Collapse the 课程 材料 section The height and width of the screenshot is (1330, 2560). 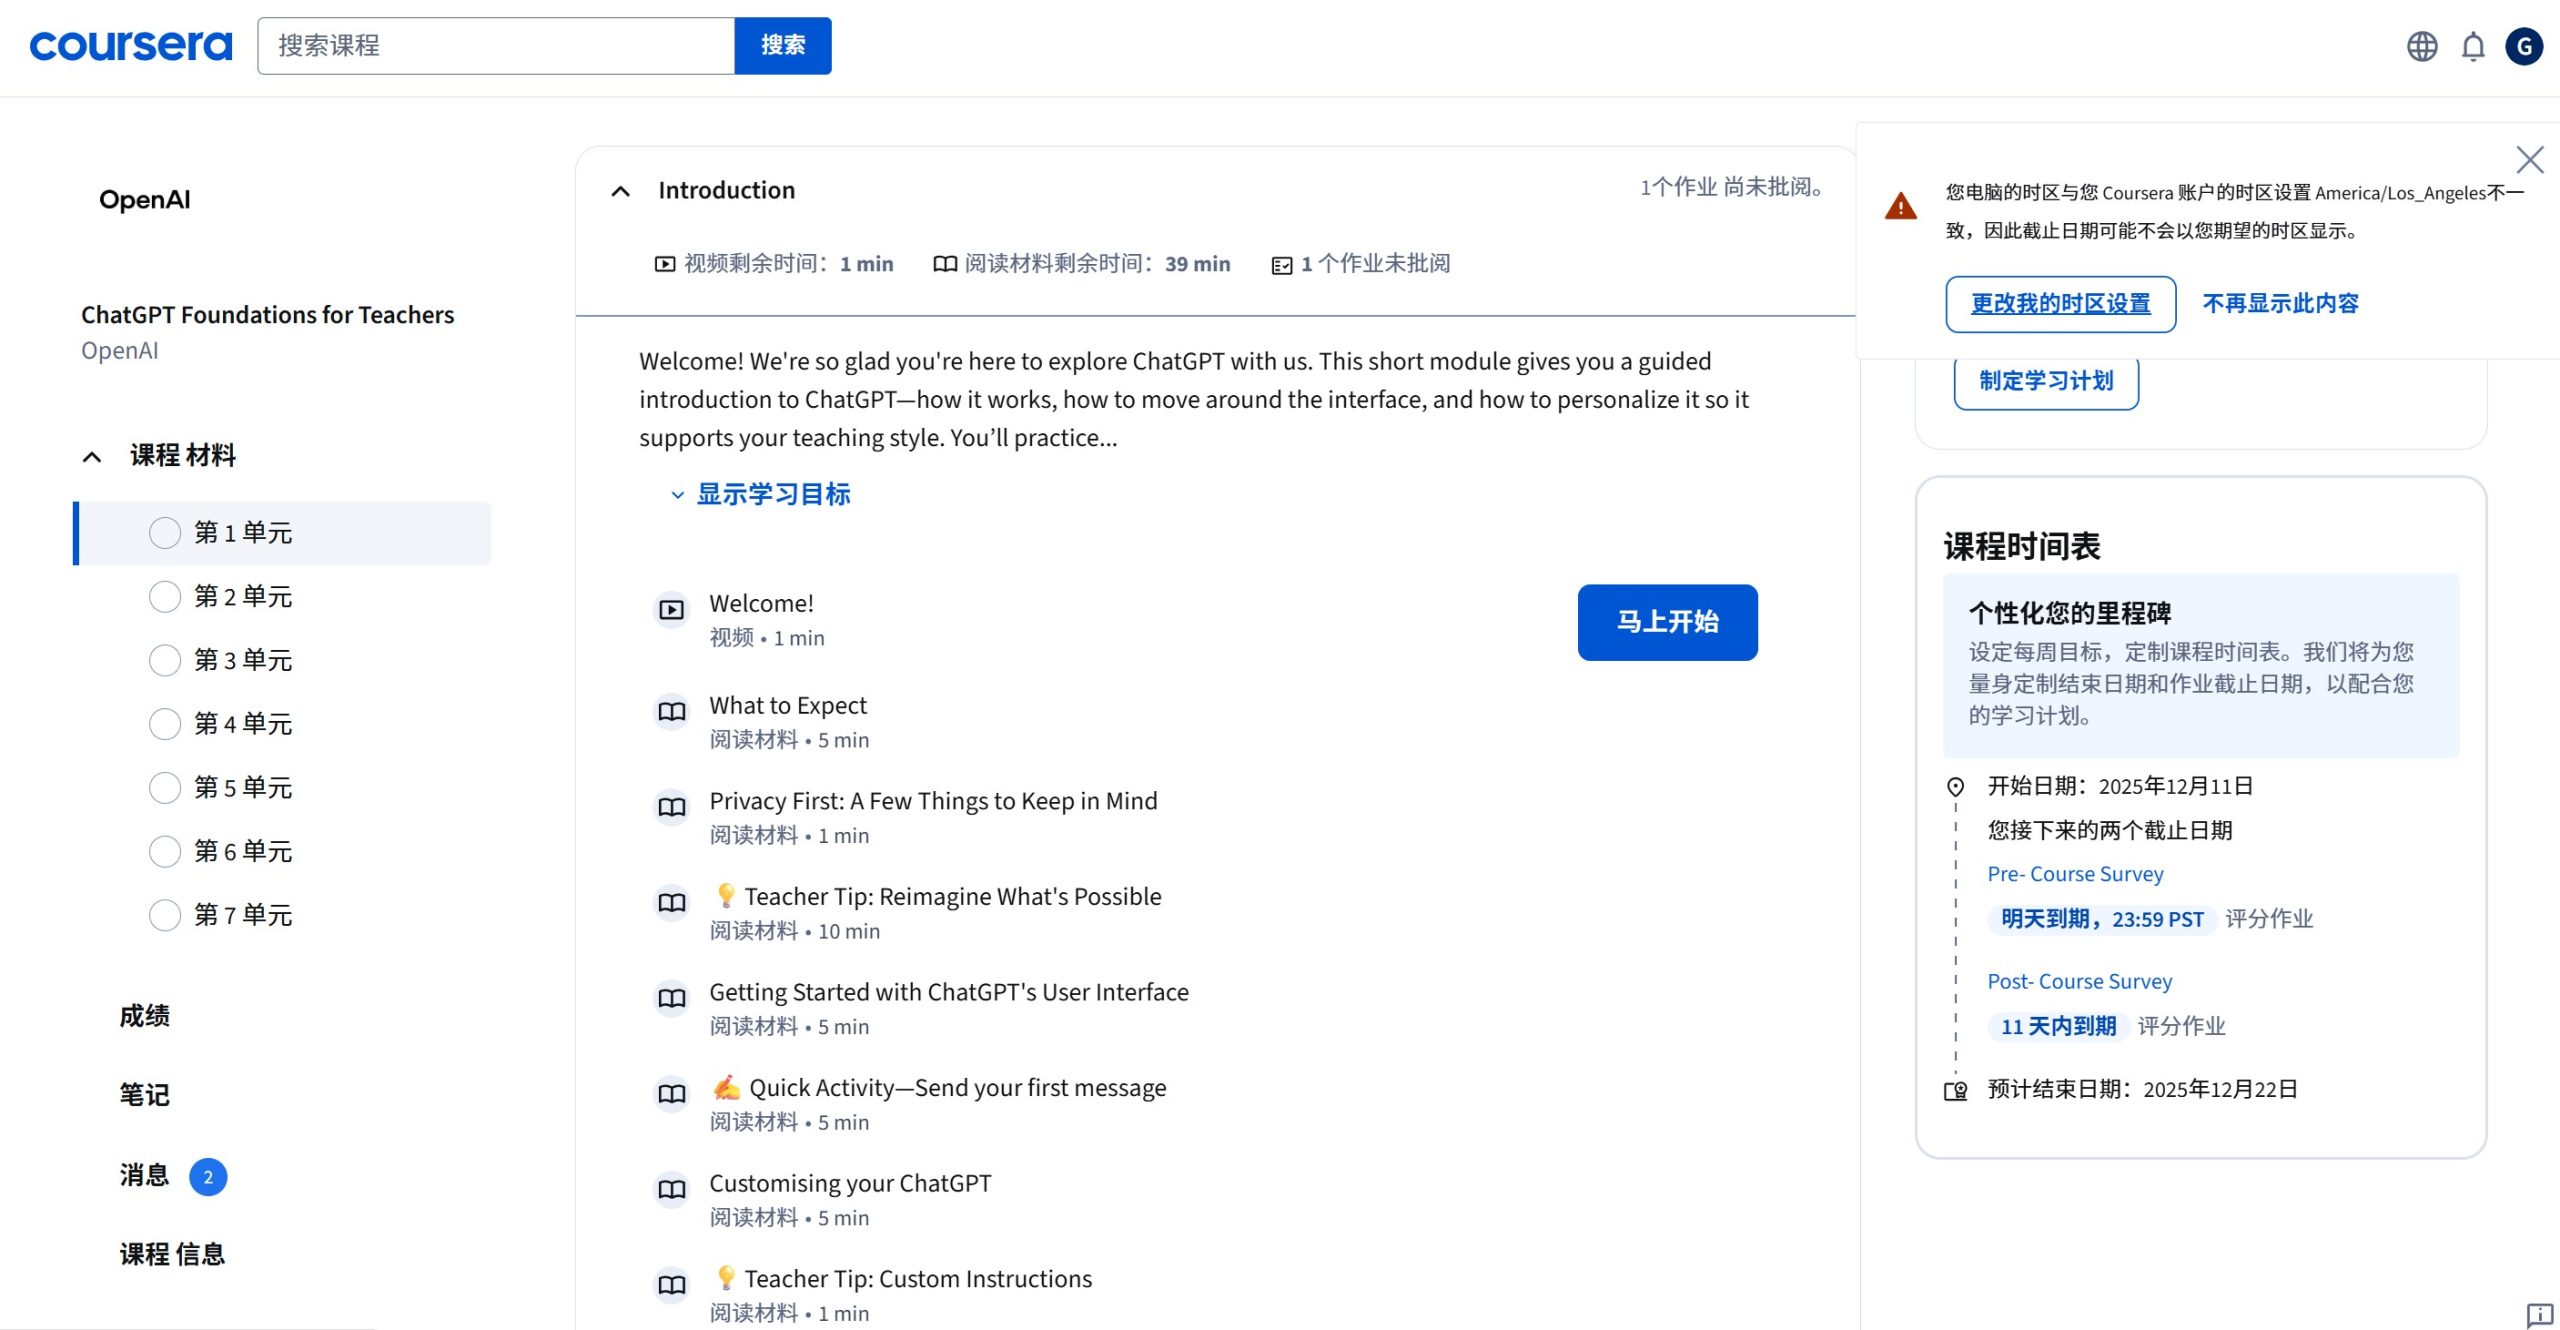point(91,456)
